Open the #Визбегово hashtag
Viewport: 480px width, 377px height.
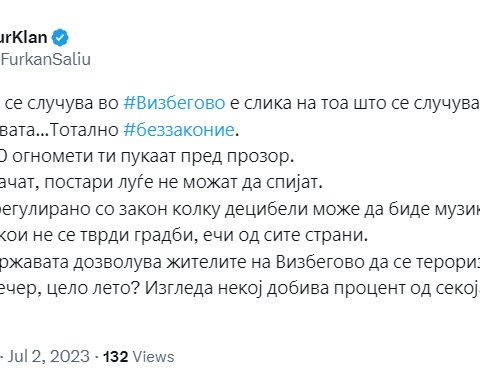[174, 103]
